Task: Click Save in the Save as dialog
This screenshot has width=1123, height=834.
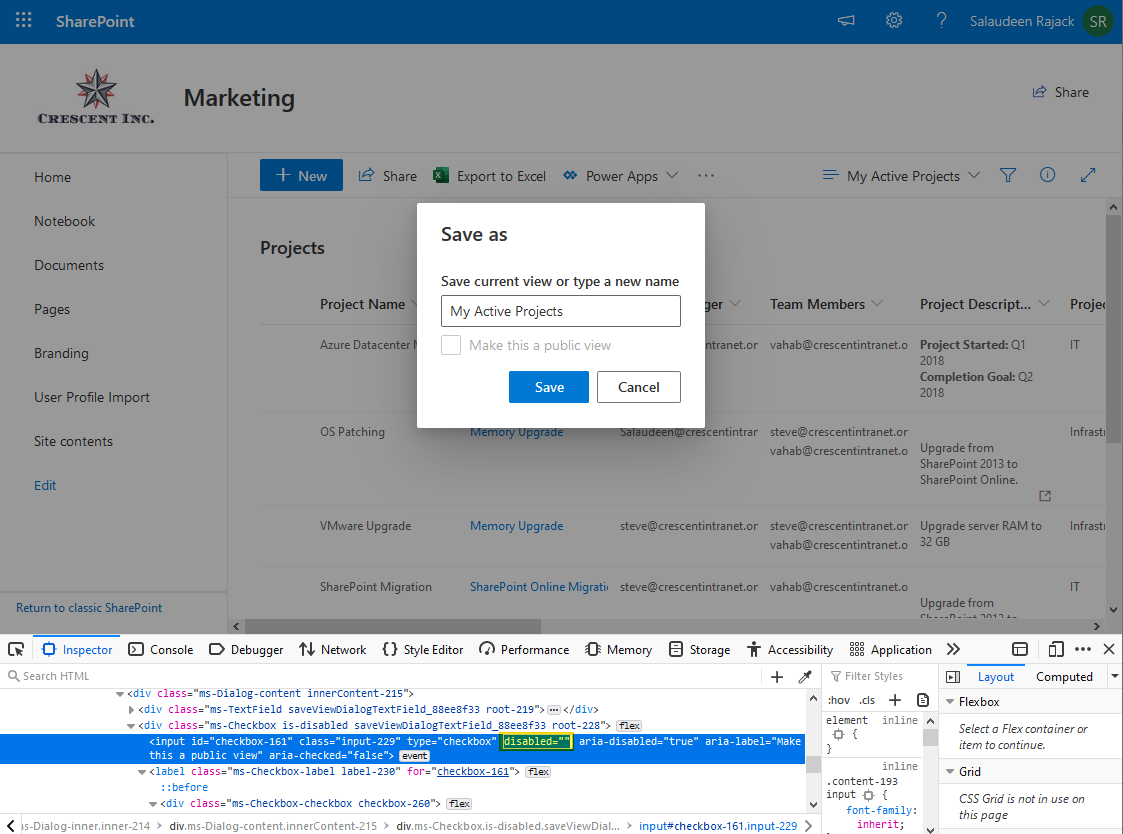Action: coord(548,387)
